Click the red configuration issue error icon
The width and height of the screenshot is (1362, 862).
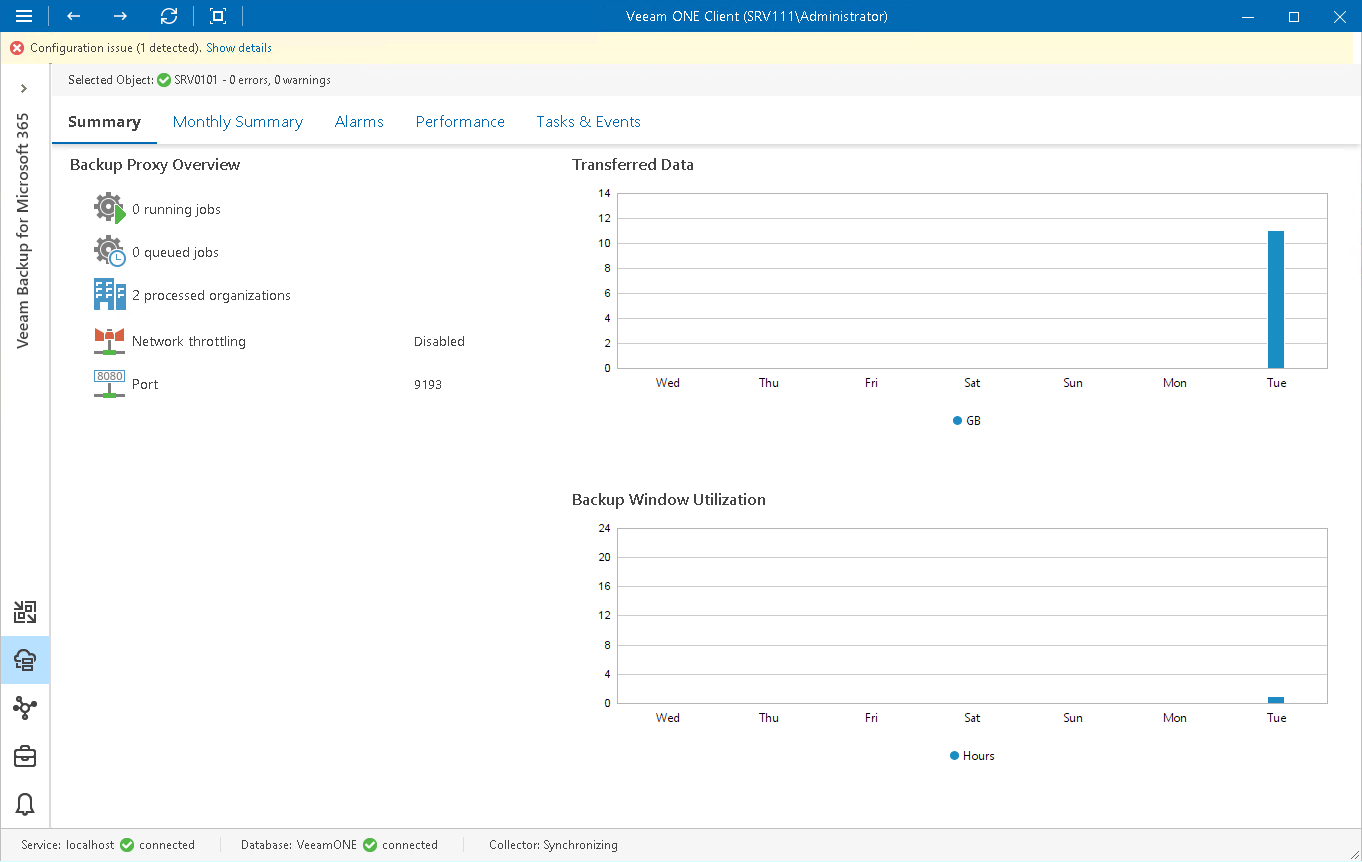tap(17, 48)
